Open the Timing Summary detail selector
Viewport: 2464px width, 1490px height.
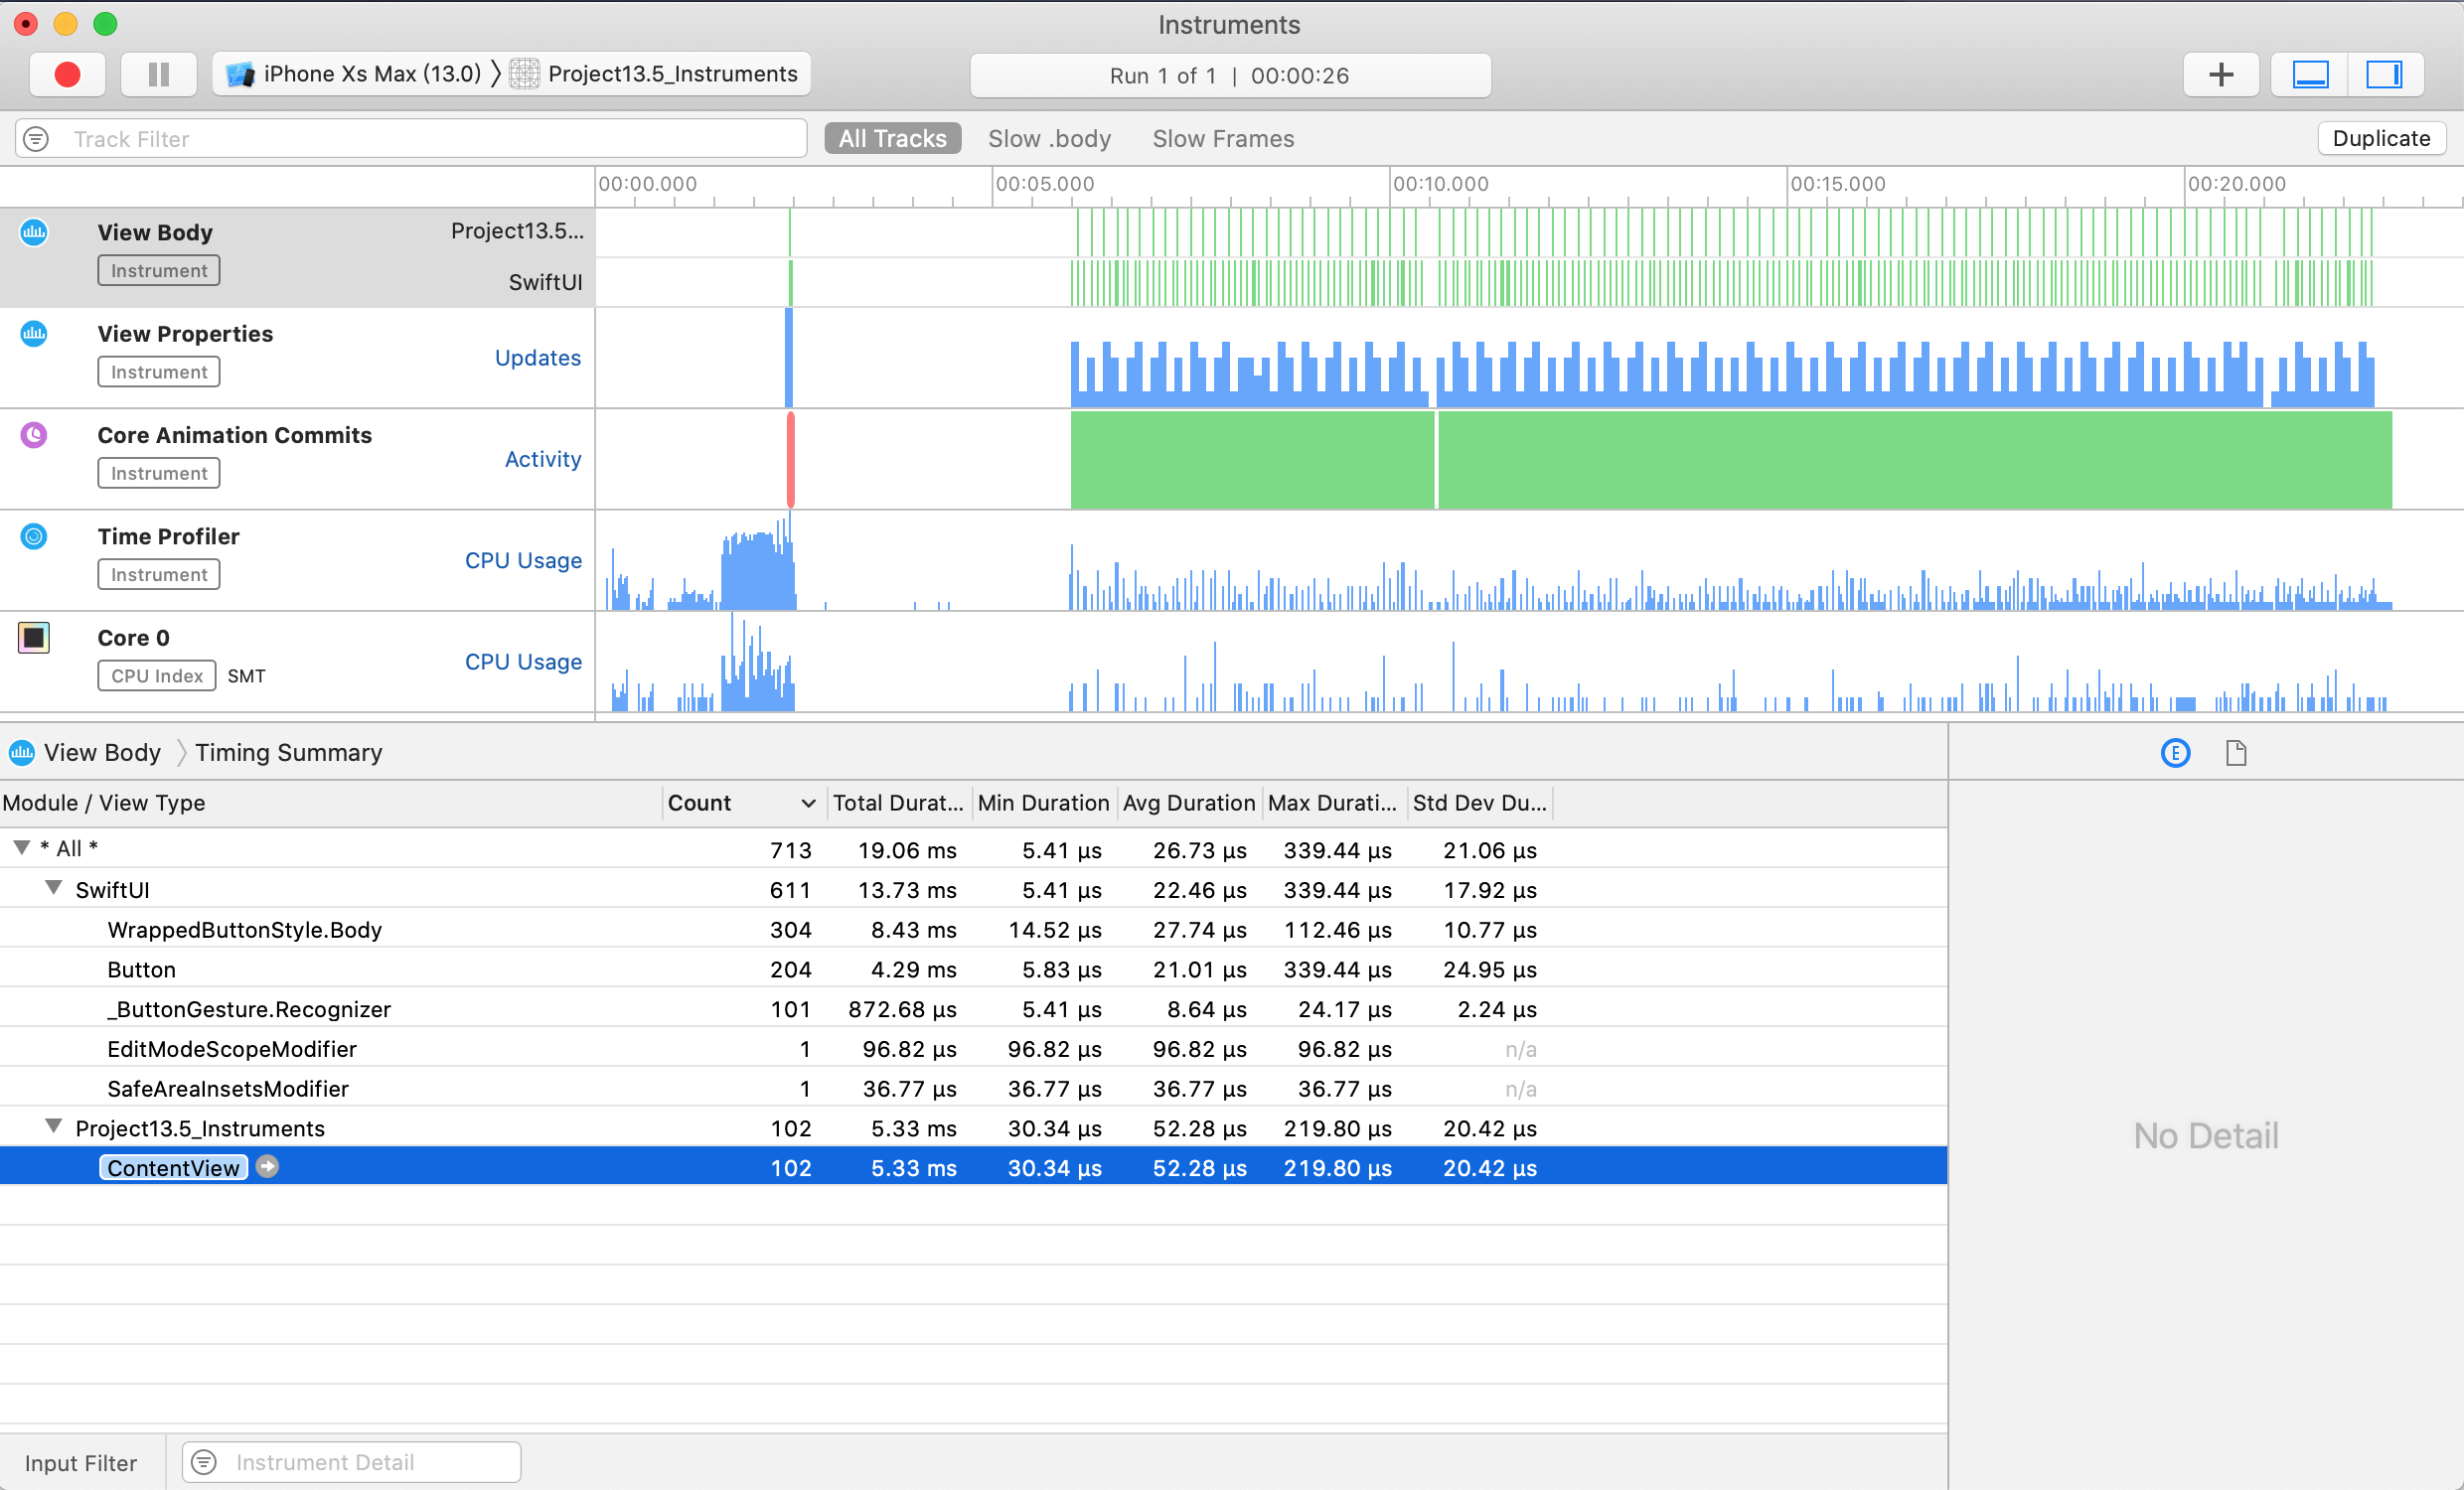[288, 753]
